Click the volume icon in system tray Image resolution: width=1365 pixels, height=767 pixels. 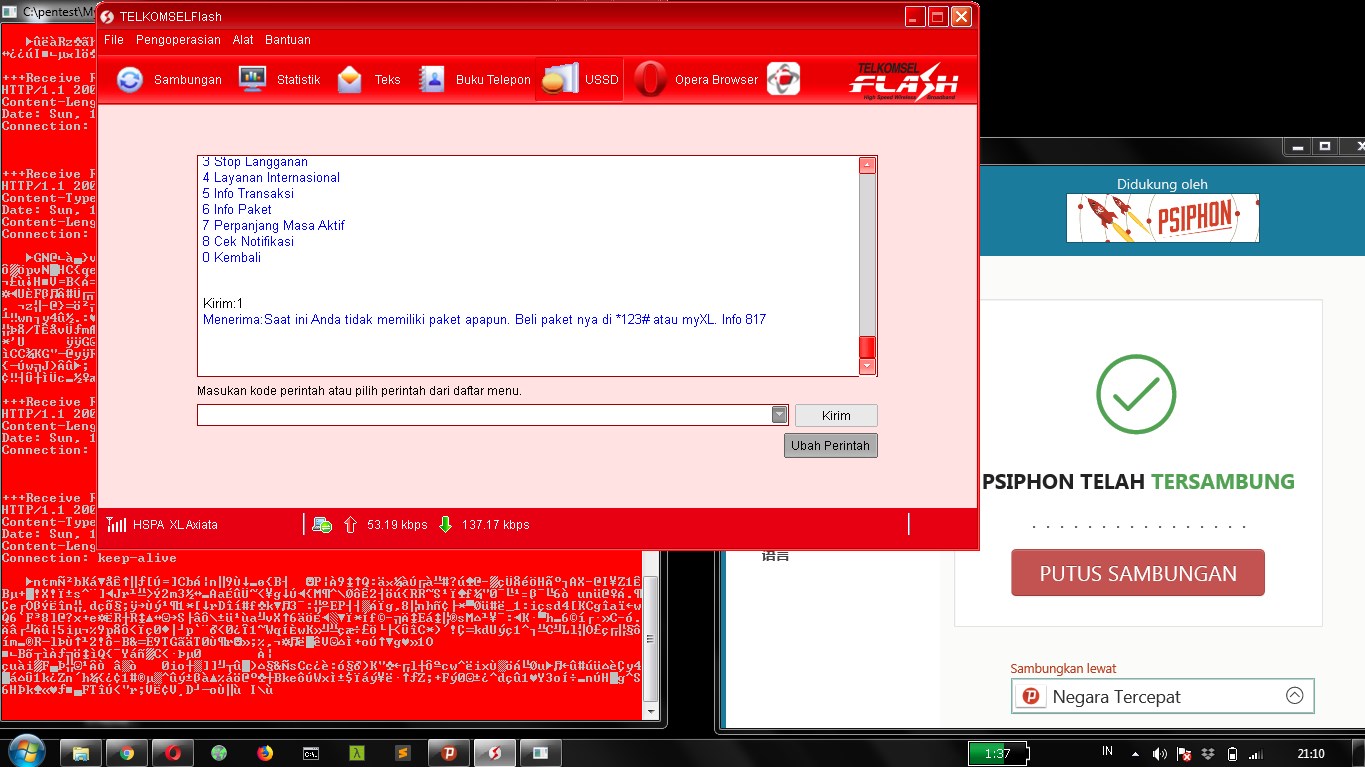click(1159, 753)
